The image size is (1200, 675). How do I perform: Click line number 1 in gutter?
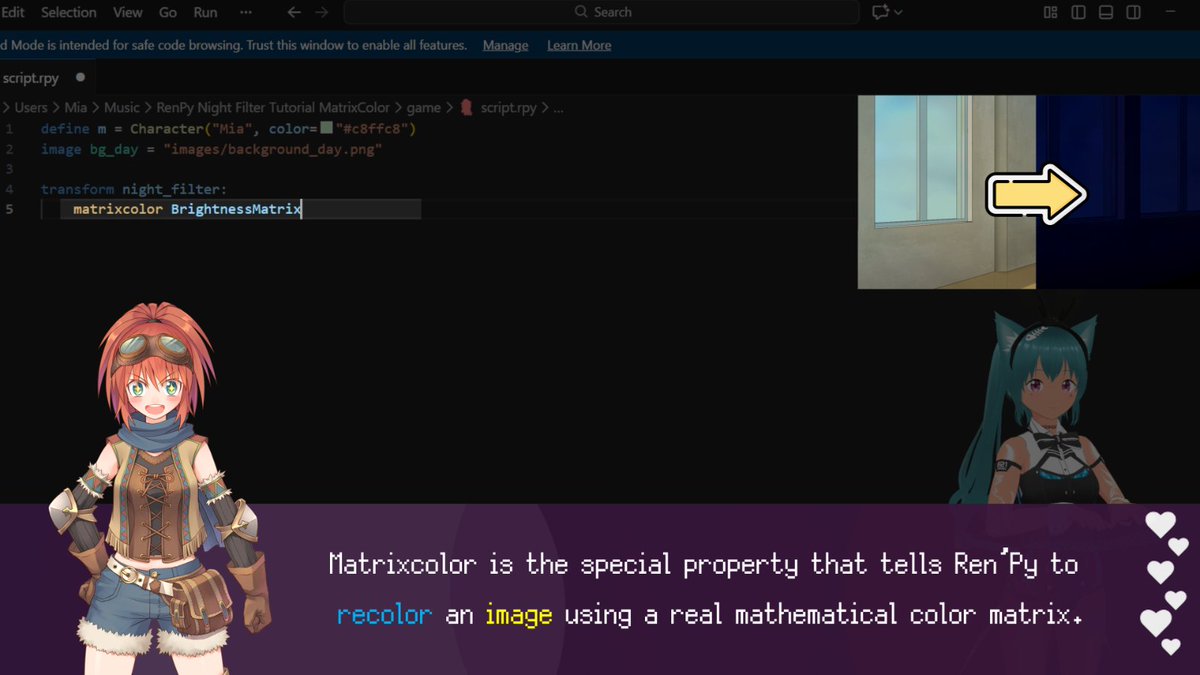pyautogui.click(x=8, y=129)
